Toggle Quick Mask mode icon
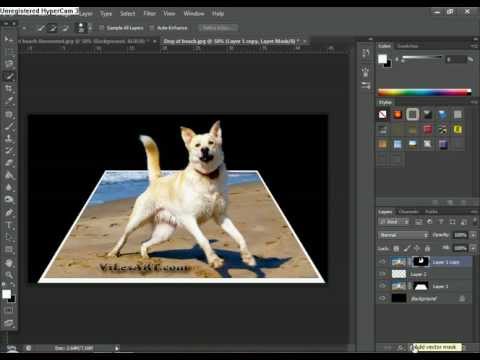Viewport: 480px width, 360px height. tap(9, 310)
